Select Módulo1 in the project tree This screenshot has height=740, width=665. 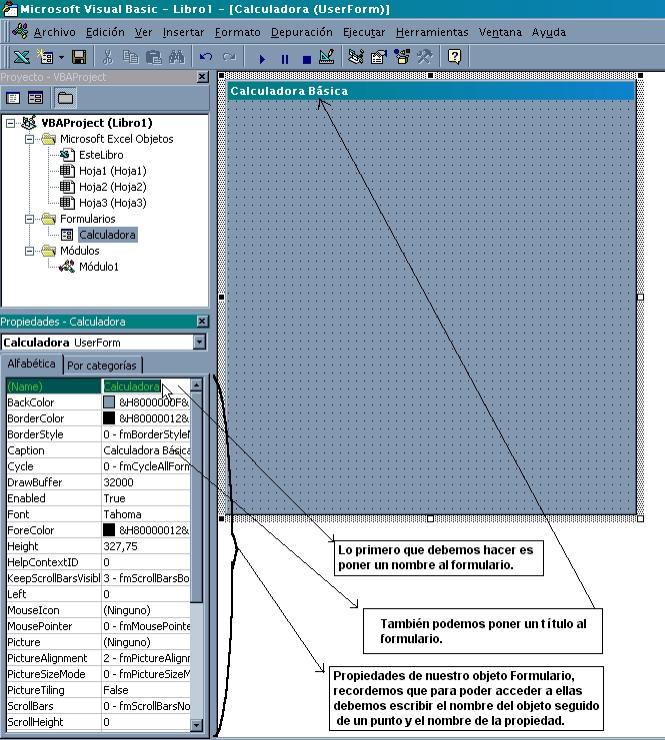click(98, 267)
